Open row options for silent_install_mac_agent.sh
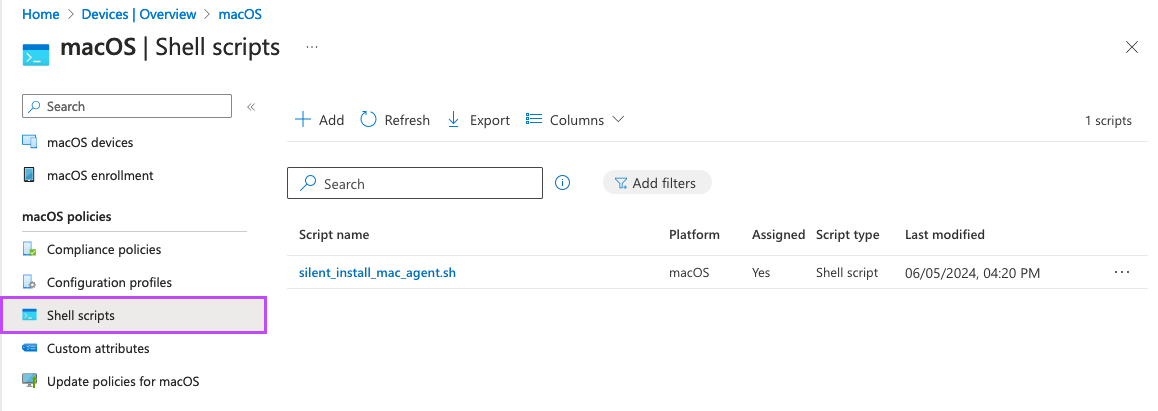 pos(1121,272)
